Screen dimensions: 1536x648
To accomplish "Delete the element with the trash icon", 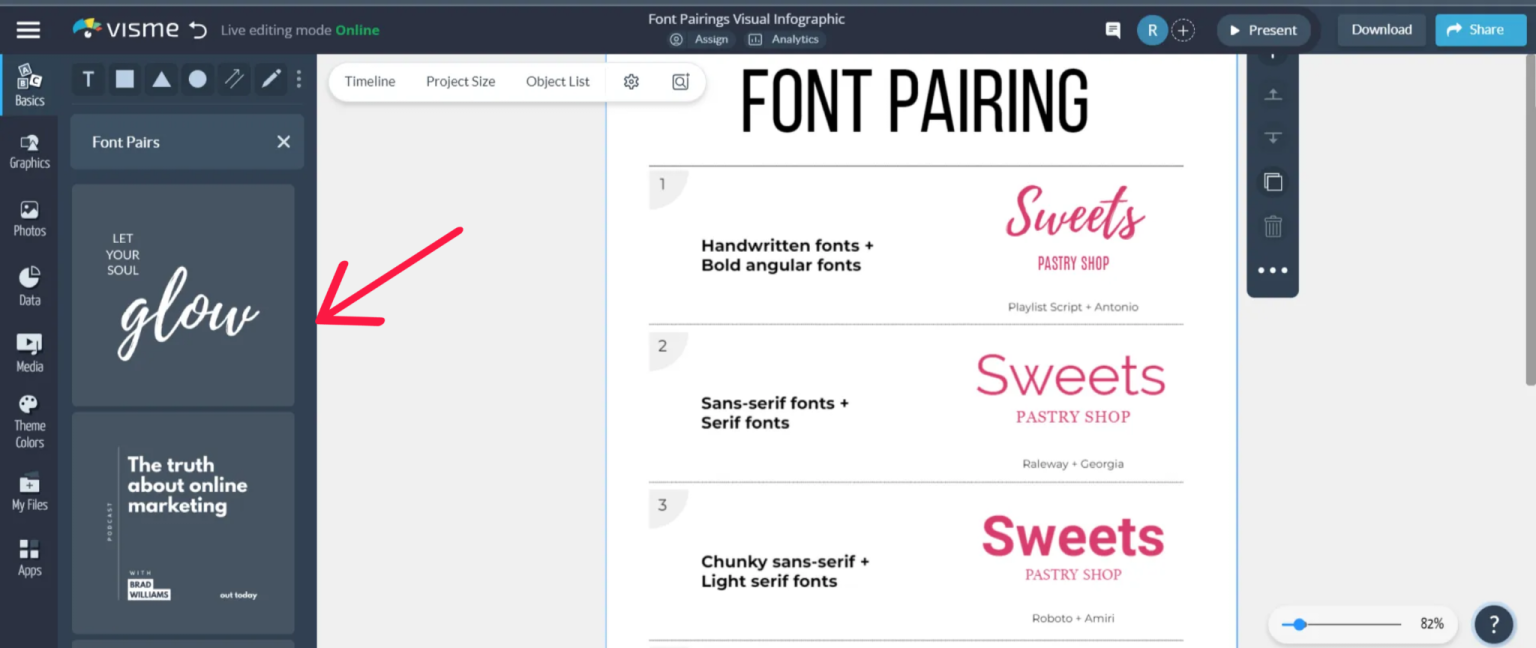I will (1272, 227).
